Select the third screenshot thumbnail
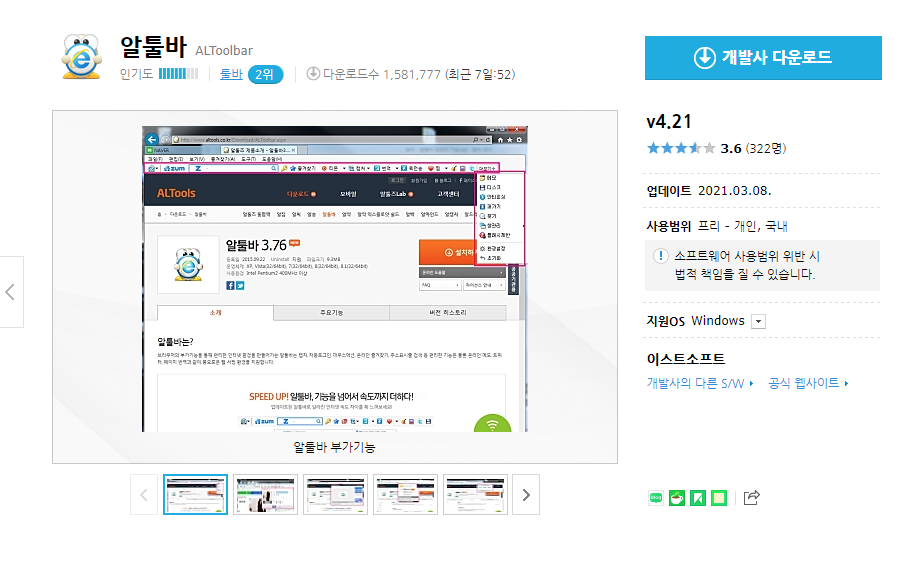The width and height of the screenshot is (909, 565). [336, 495]
